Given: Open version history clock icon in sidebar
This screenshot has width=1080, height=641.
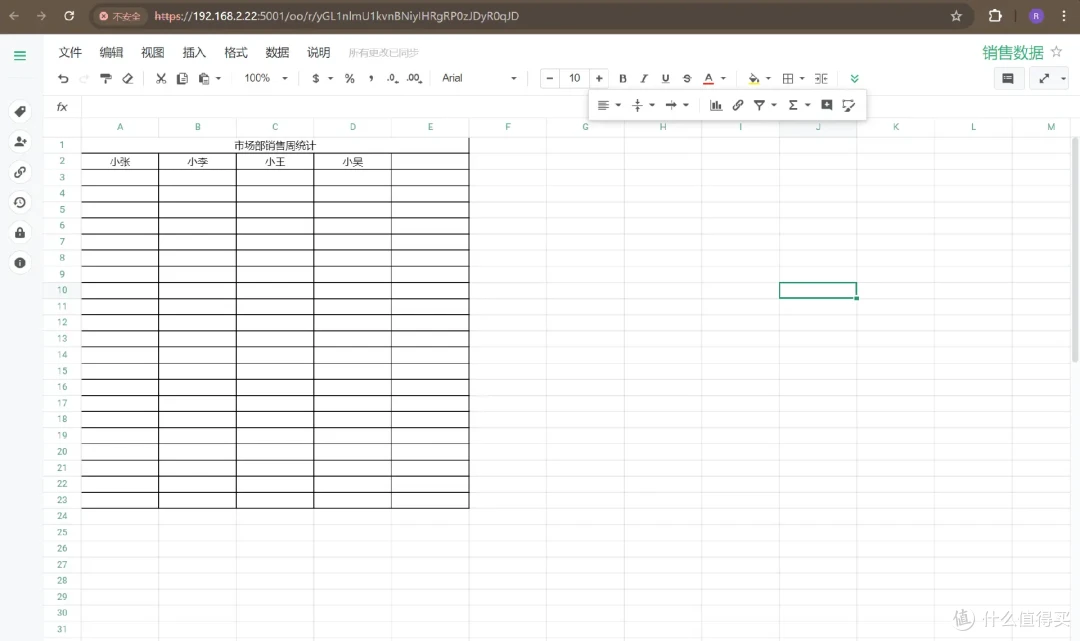Looking at the screenshot, I should coord(20,202).
